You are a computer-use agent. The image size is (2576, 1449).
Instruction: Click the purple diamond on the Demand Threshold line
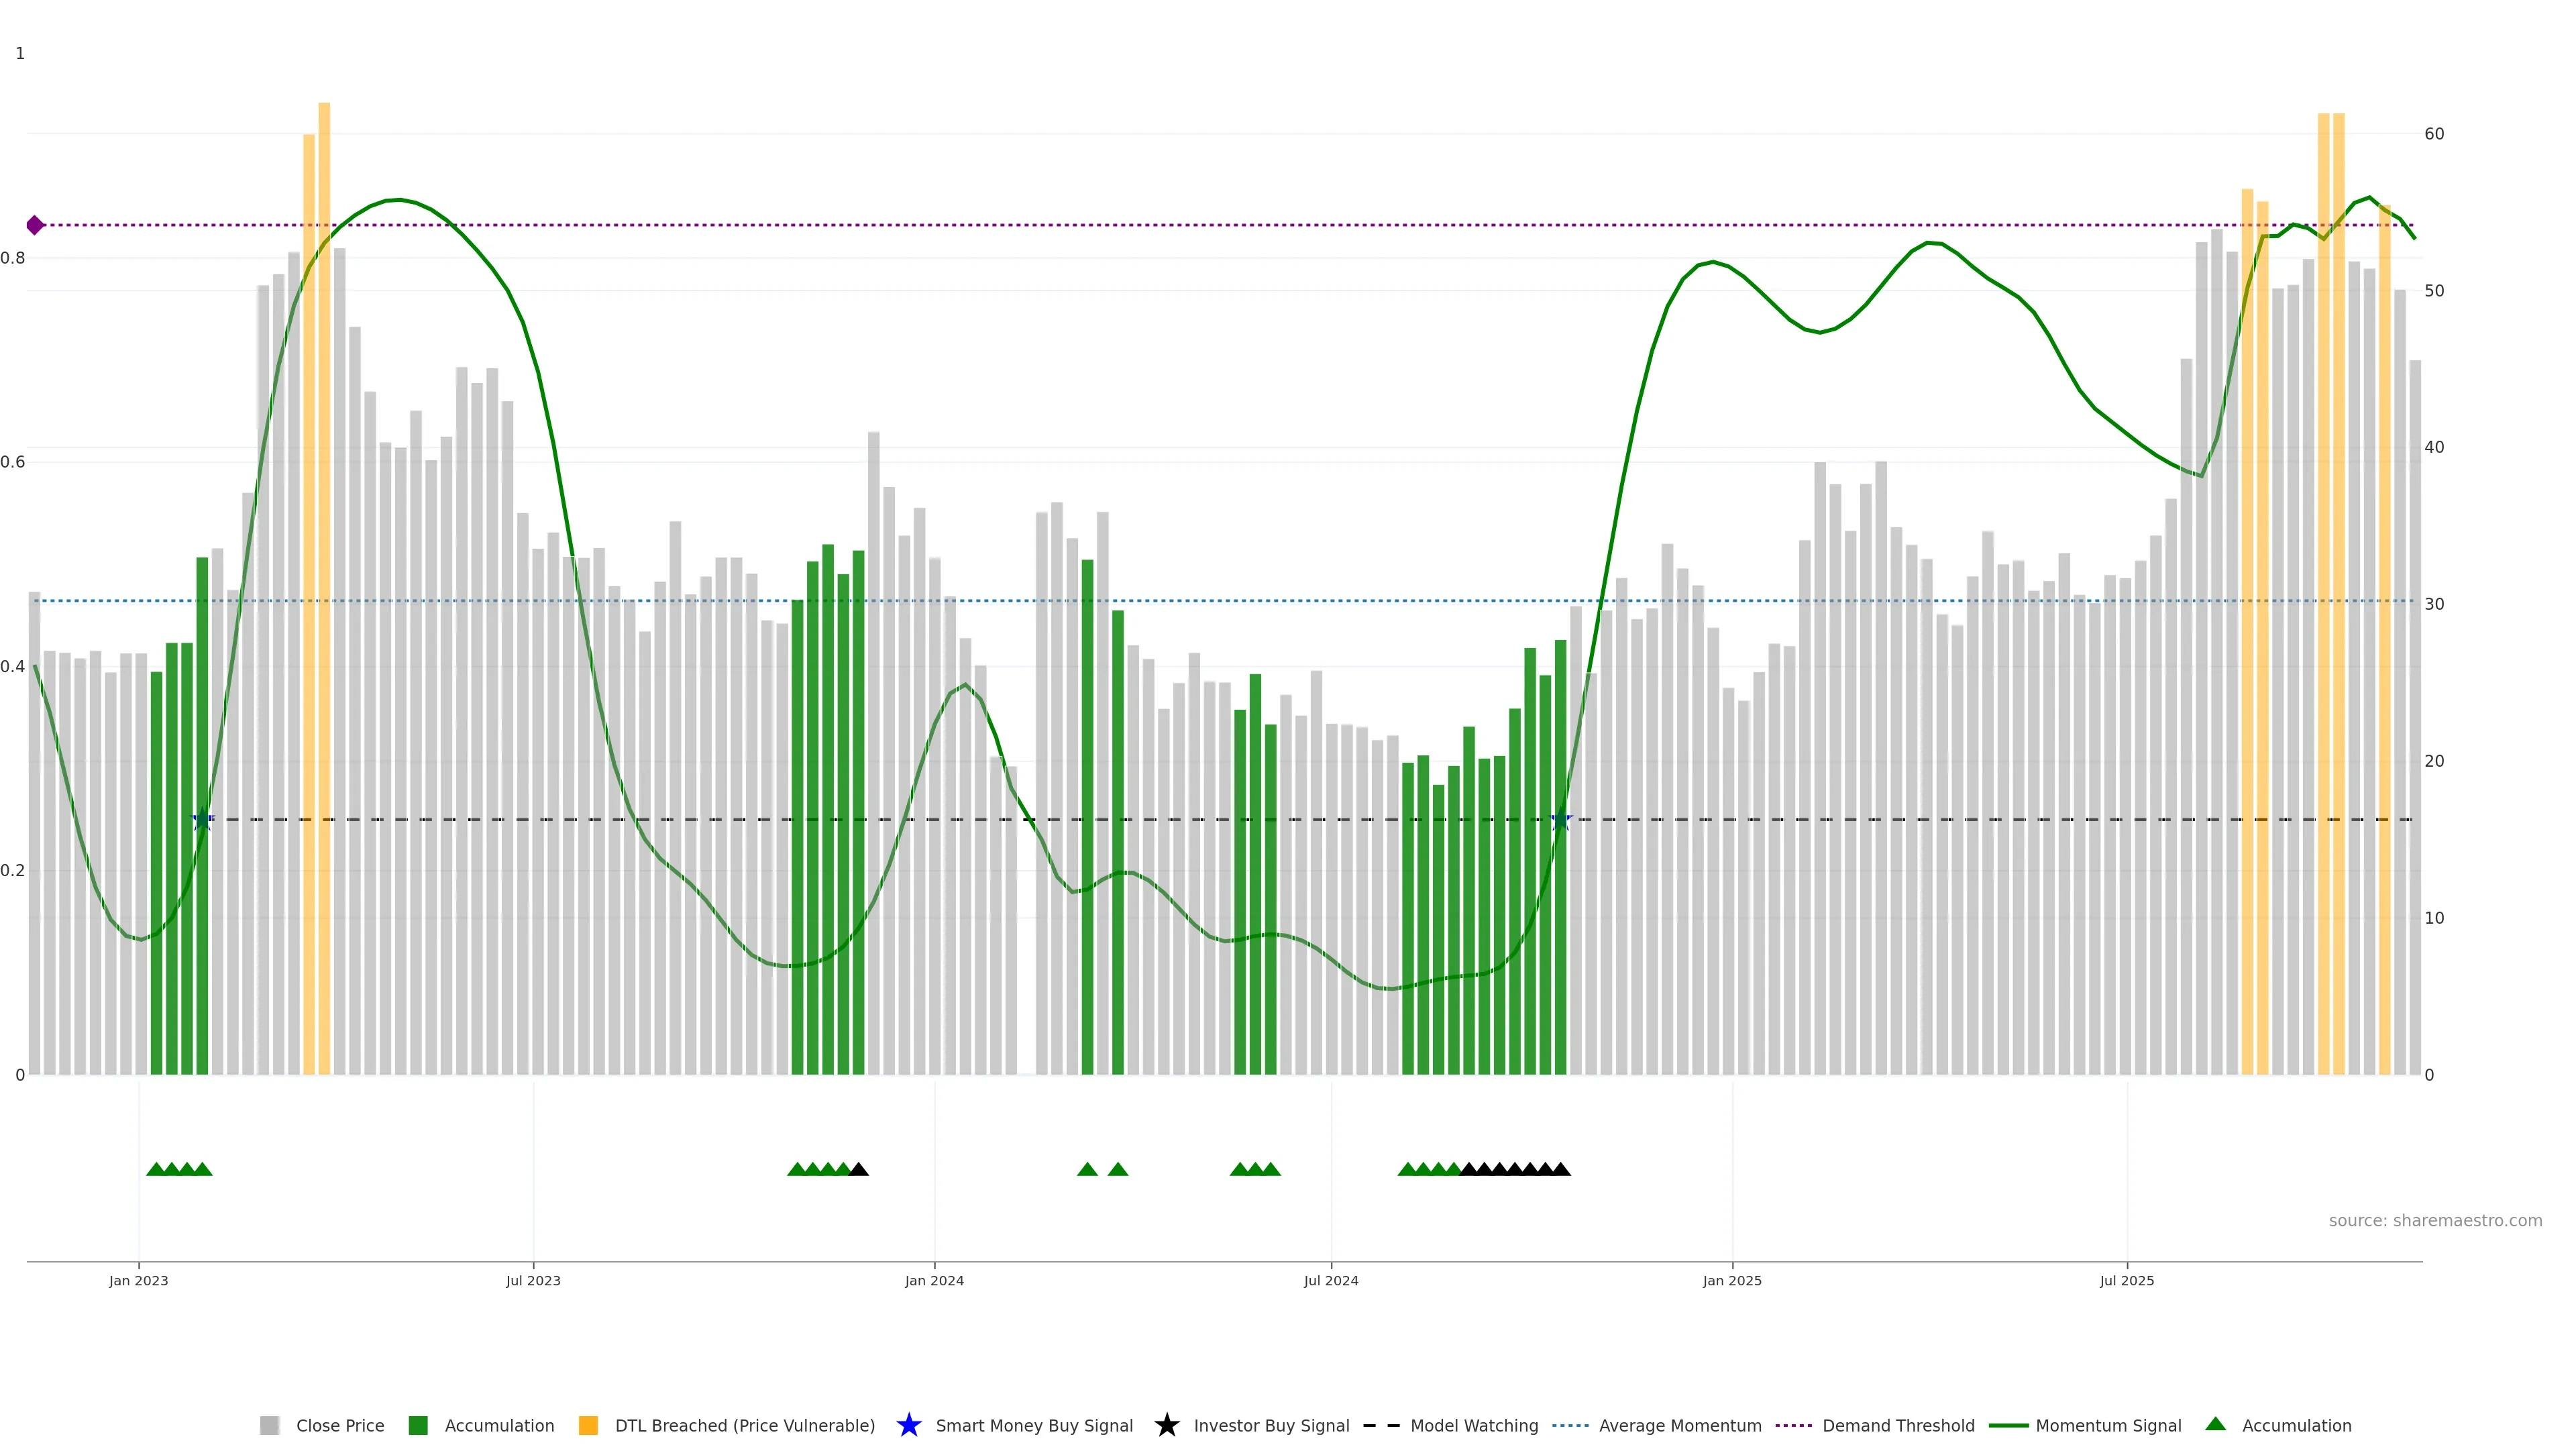(x=35, y=225)
